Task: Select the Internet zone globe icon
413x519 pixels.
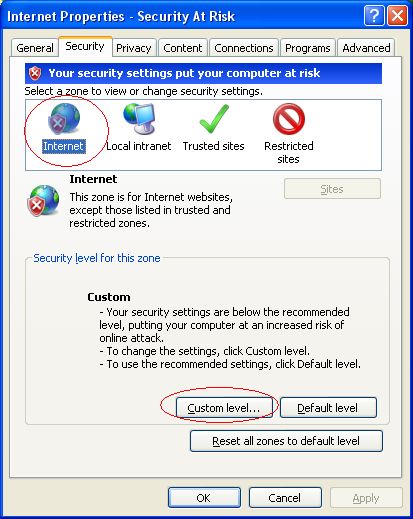Action: 64,118
